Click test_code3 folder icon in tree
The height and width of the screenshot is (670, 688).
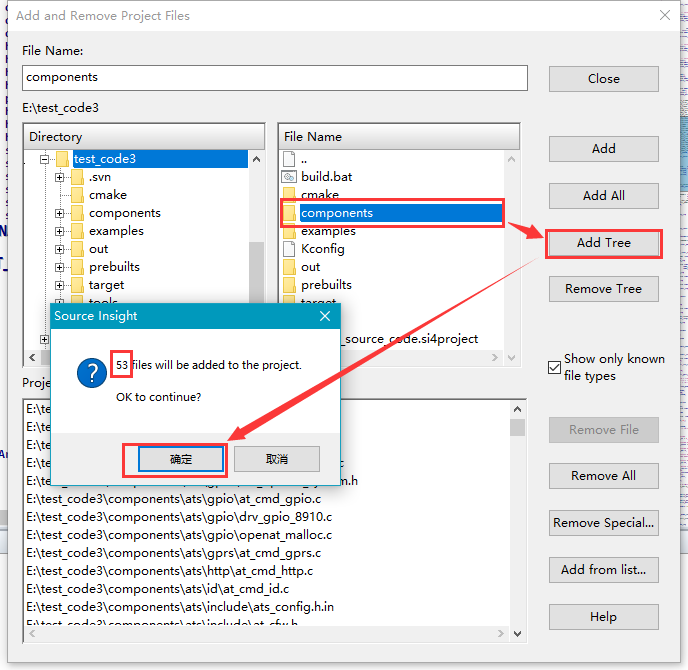point(62,159)
